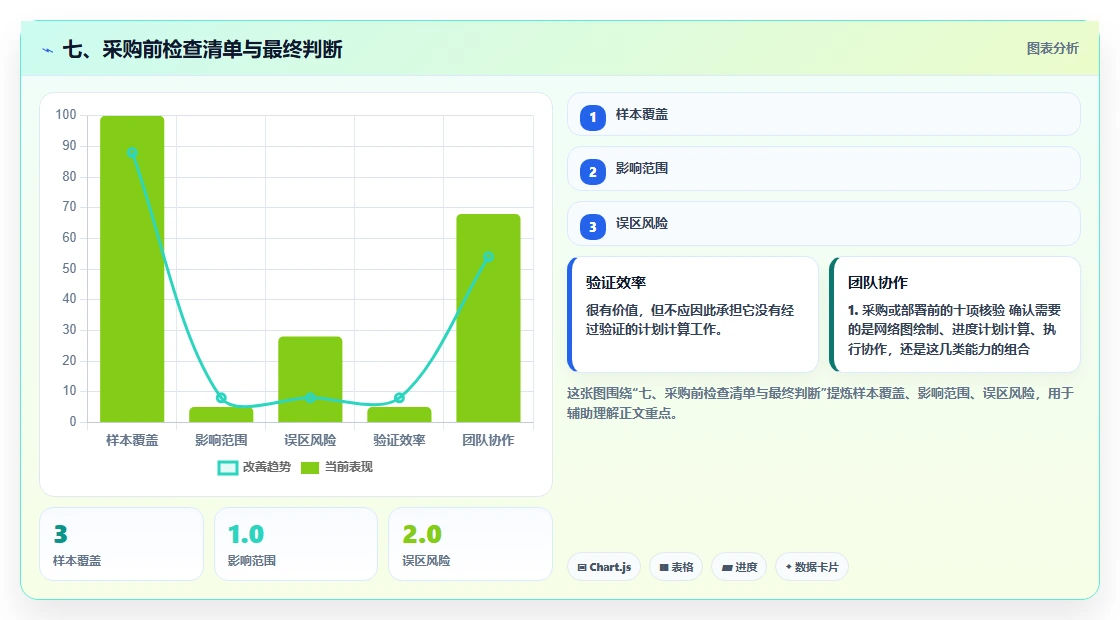
Task: Click the 3 样本覆盖 stat card
Action: 121,544
